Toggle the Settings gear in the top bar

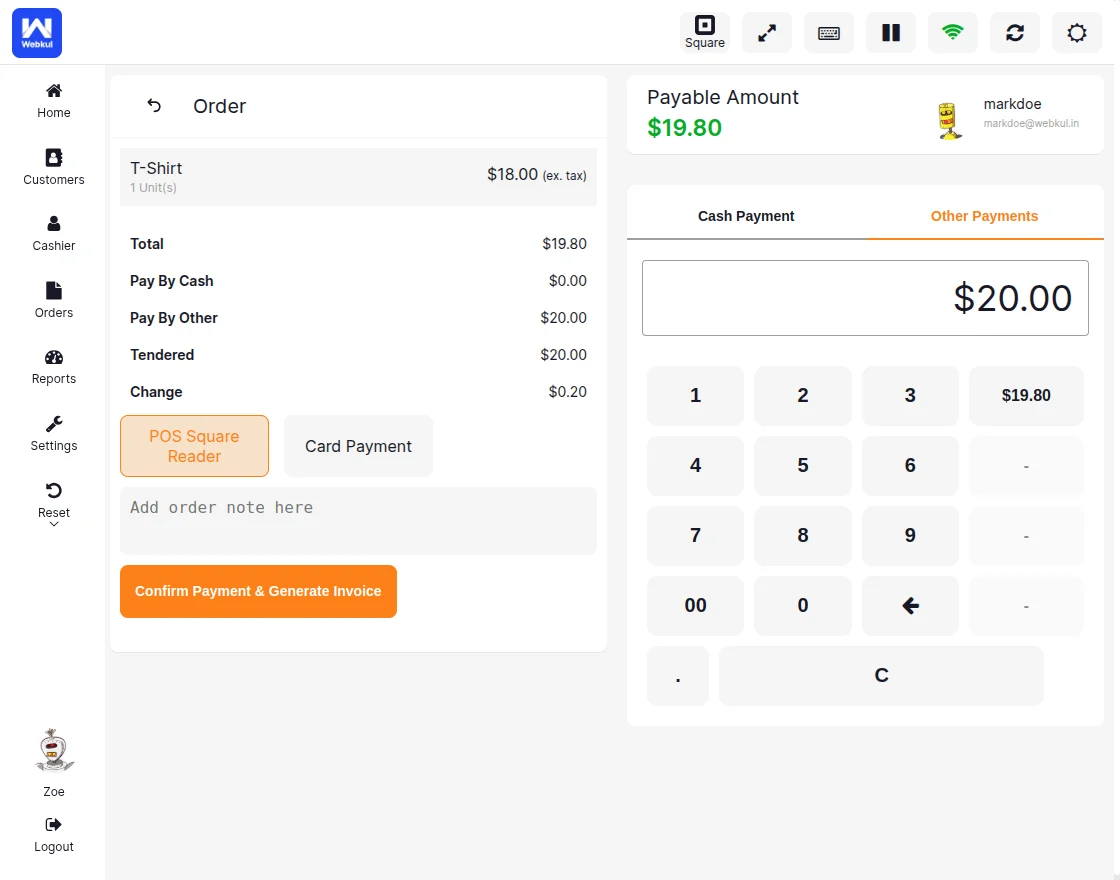point(1077,32)
